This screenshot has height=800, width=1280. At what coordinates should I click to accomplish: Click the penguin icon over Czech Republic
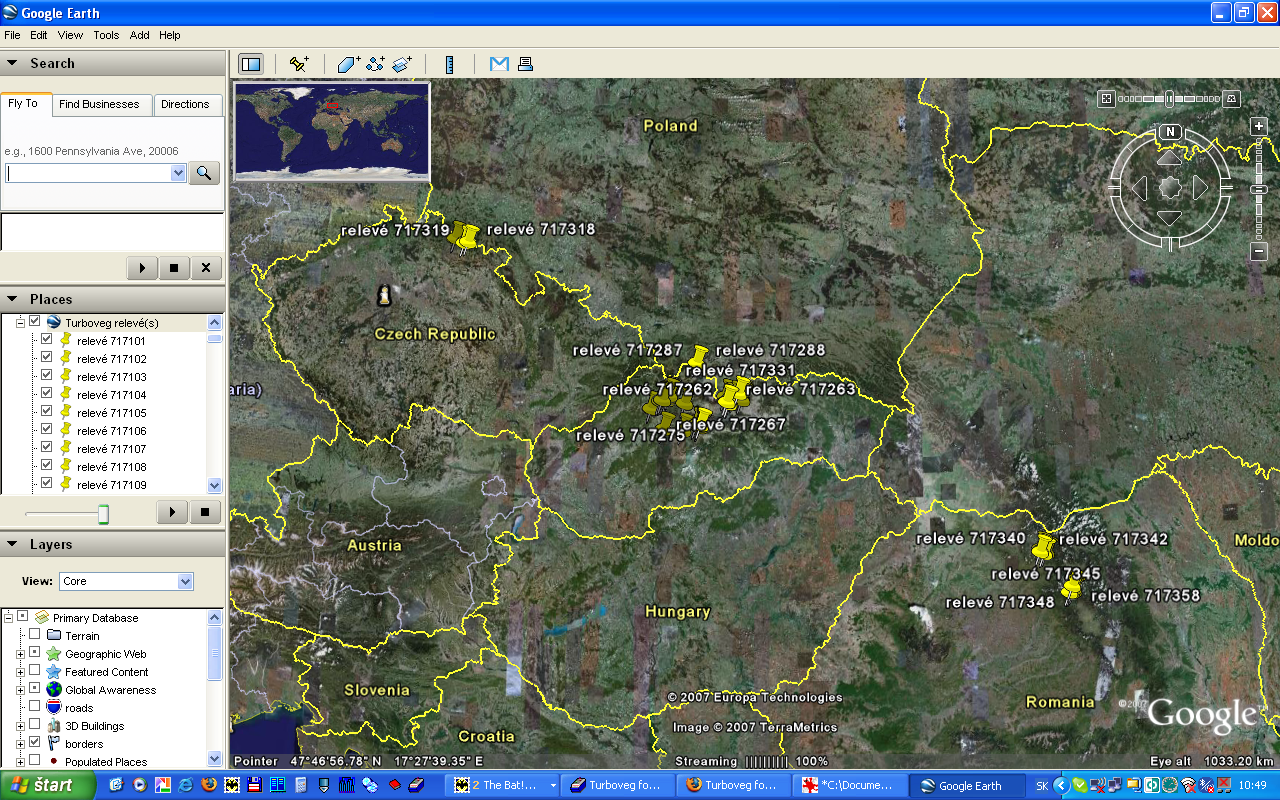(x=382, y=295)
